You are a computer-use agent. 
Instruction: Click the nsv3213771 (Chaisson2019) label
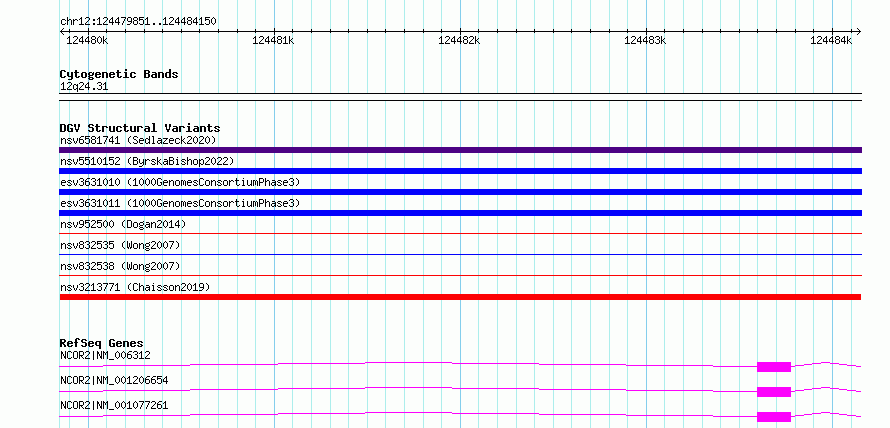[135, 287]
